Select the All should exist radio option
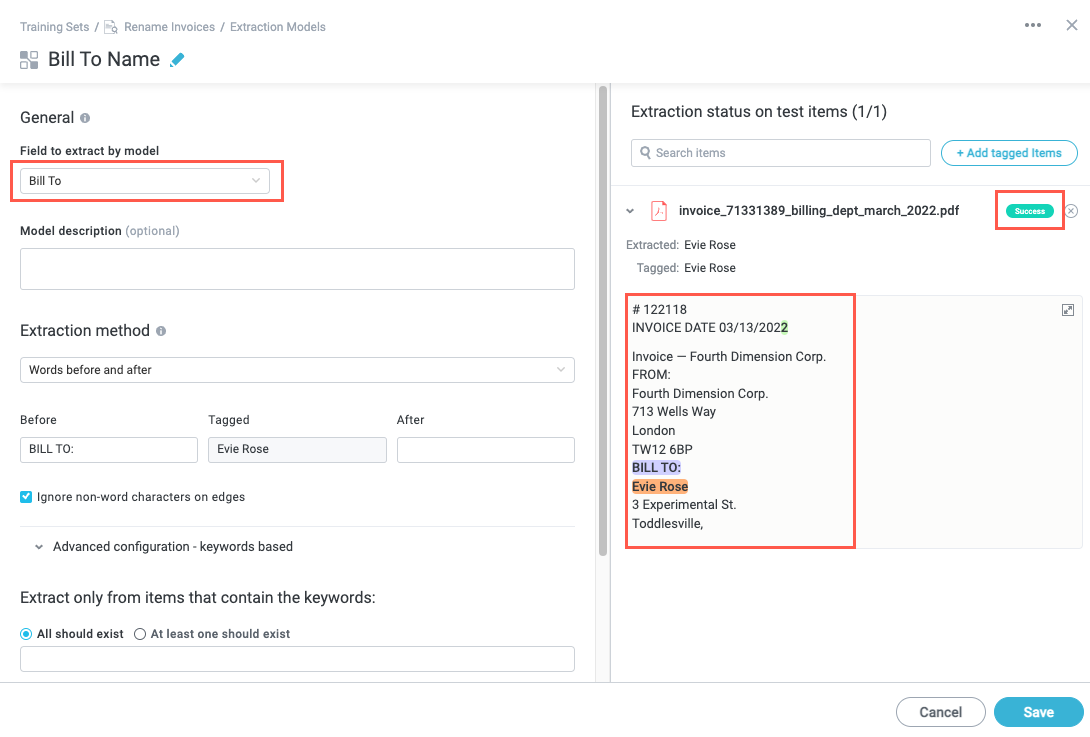This screenshot has height=737, width=1090. [x=27, y=634]
